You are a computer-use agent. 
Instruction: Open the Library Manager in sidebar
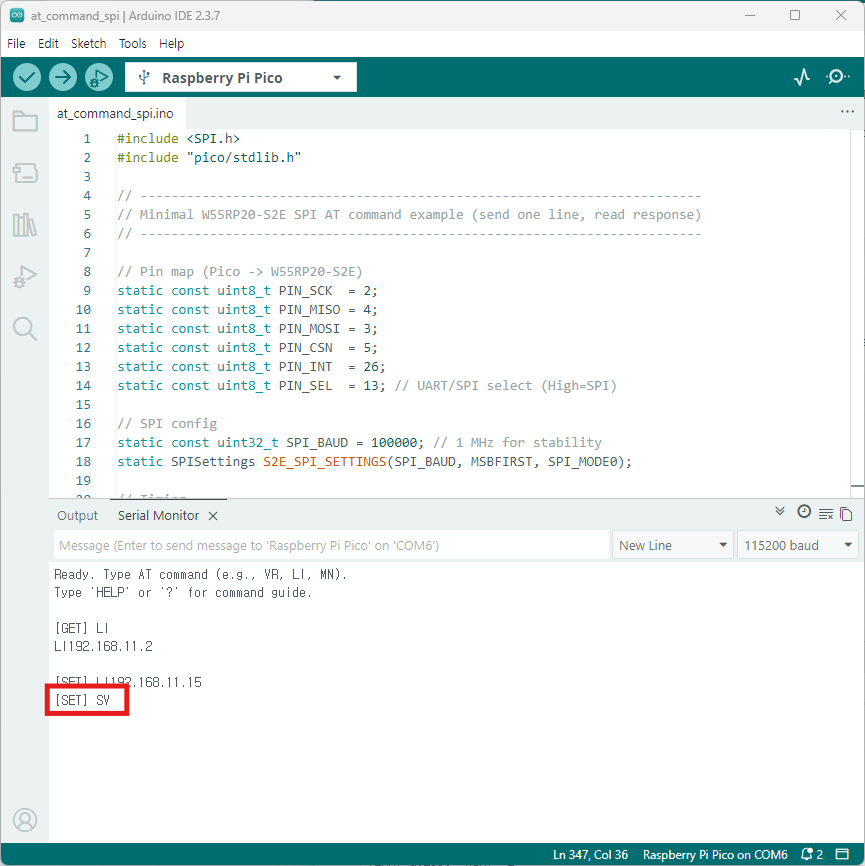point(25,225)
